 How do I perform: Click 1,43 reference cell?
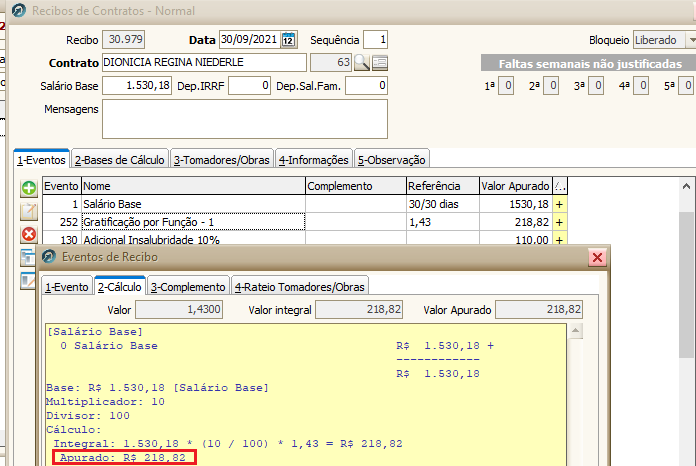point(443,222)
